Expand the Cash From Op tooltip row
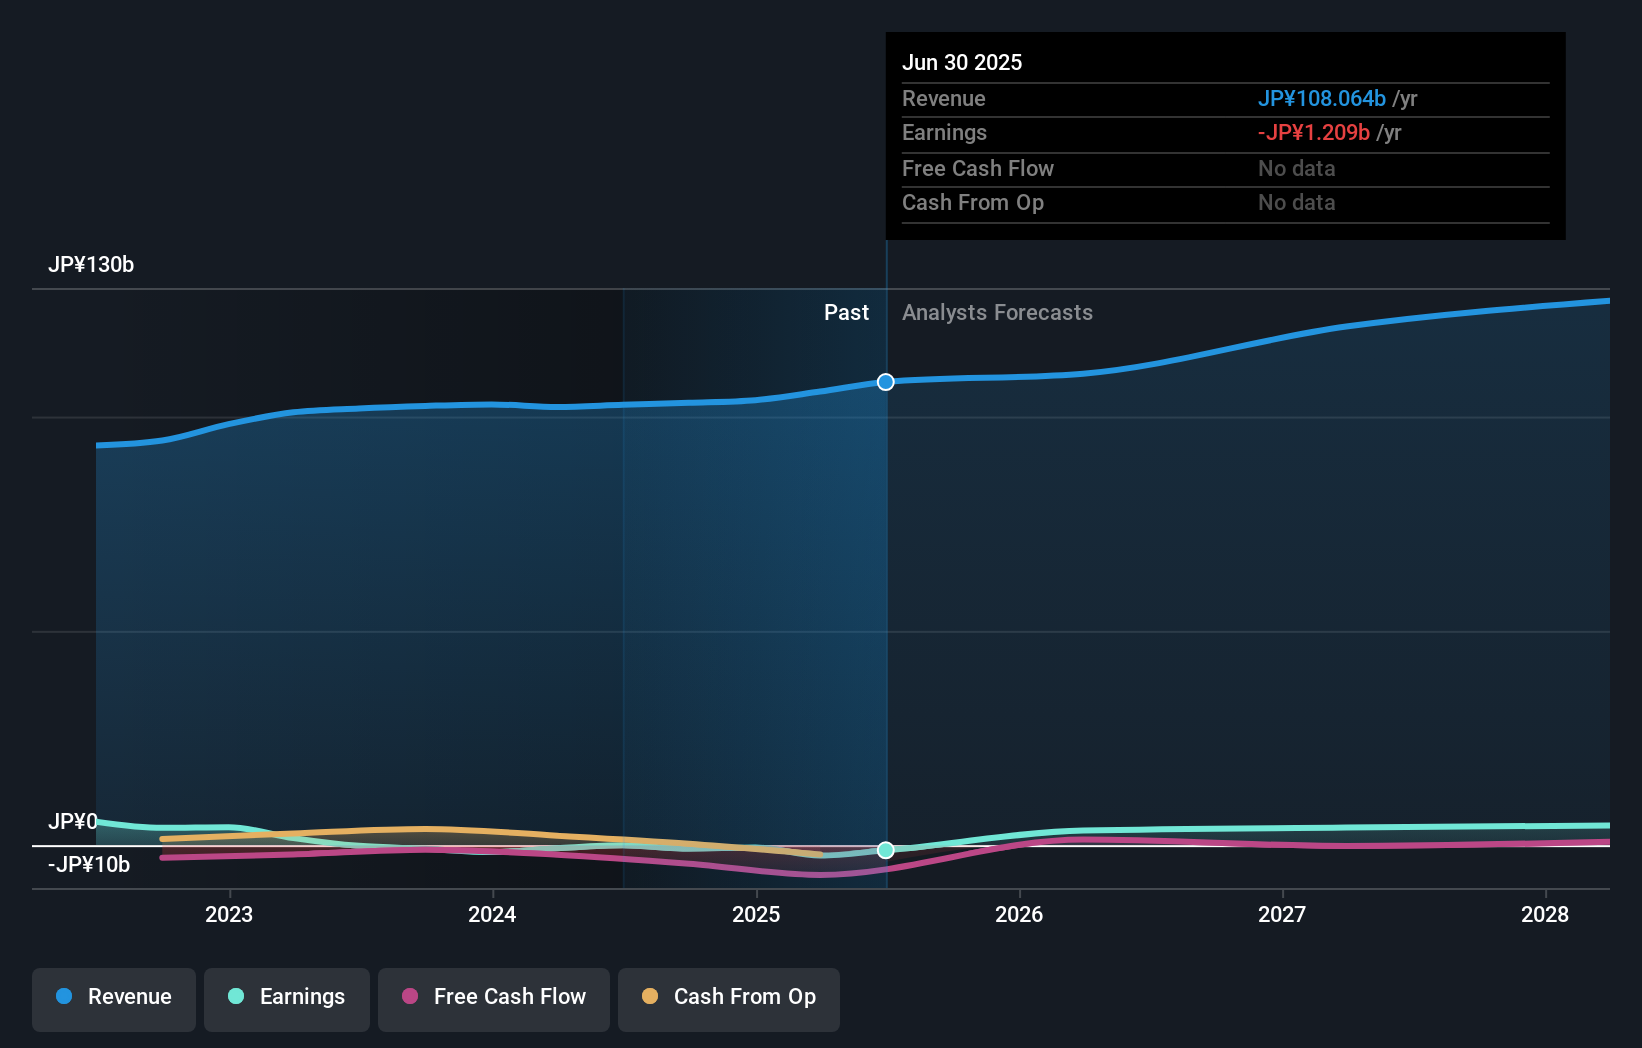This screenshot has height=1048, width=1642. point(973,203)
